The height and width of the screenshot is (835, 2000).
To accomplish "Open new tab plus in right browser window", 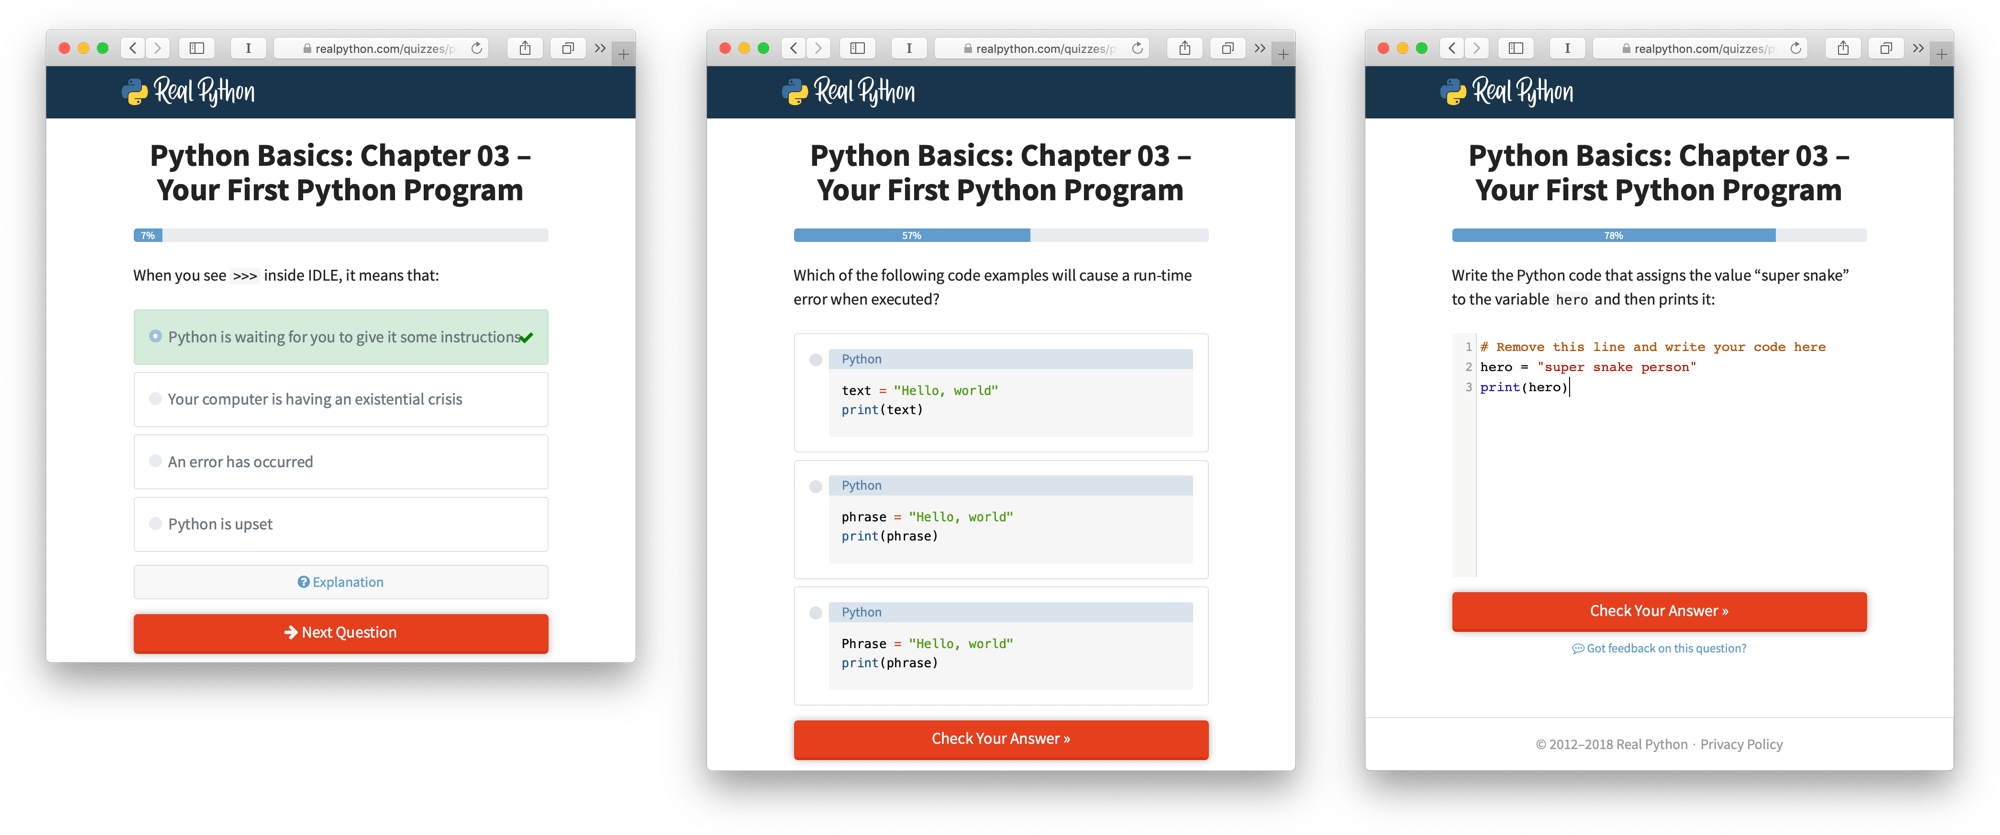I will [1941, 54].
